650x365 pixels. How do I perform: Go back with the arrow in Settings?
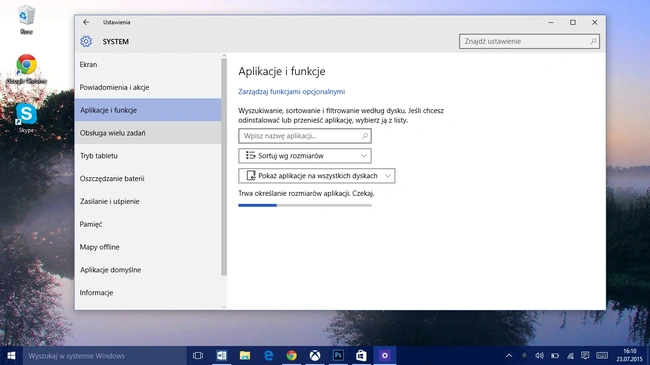(86, 22)
